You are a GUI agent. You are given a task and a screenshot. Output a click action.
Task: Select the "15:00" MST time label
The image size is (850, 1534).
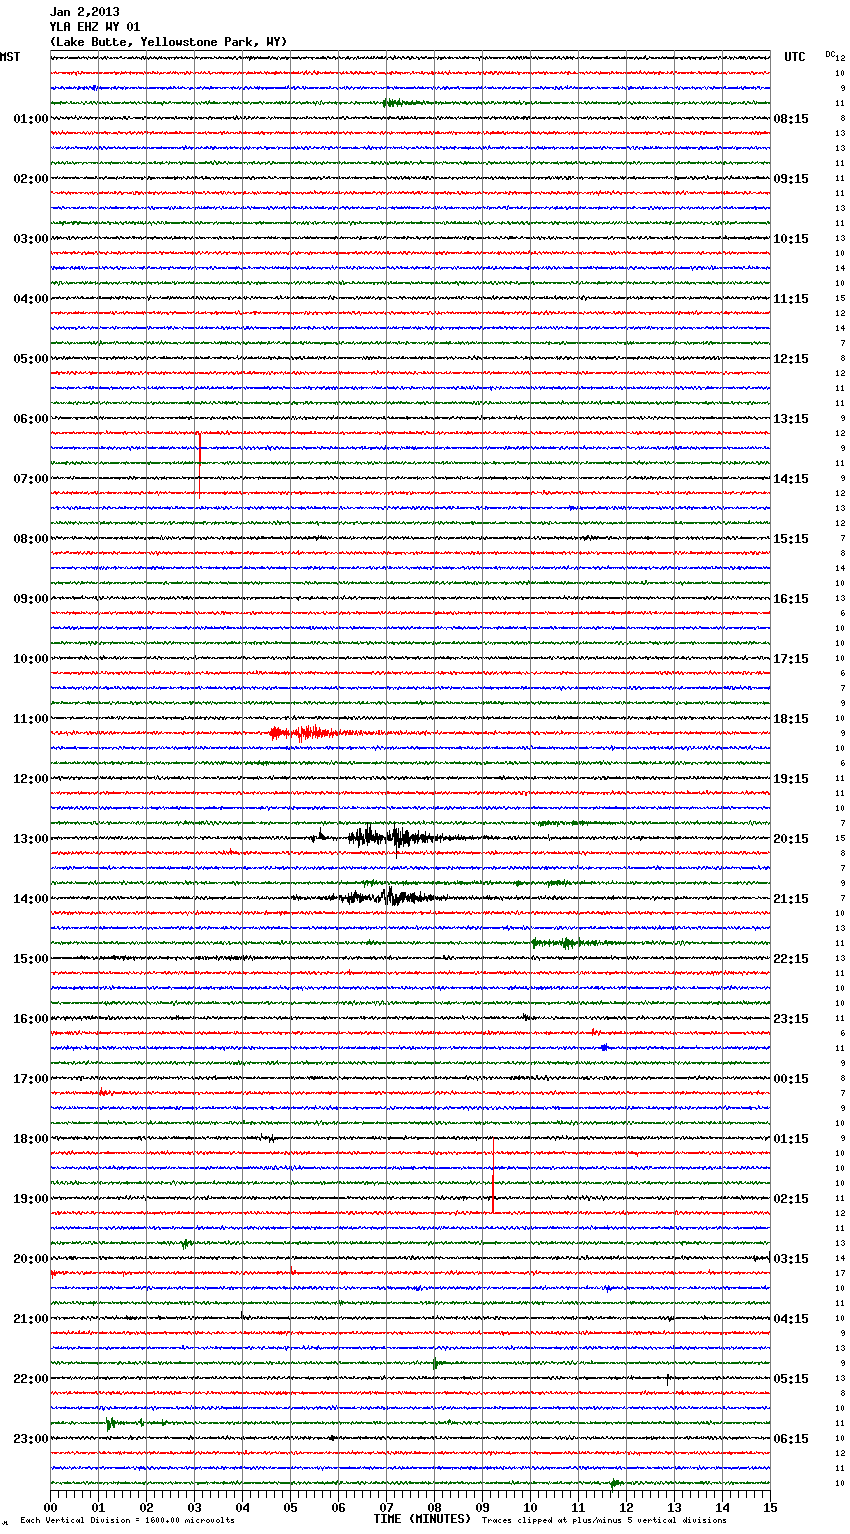[x=31, y=959]
